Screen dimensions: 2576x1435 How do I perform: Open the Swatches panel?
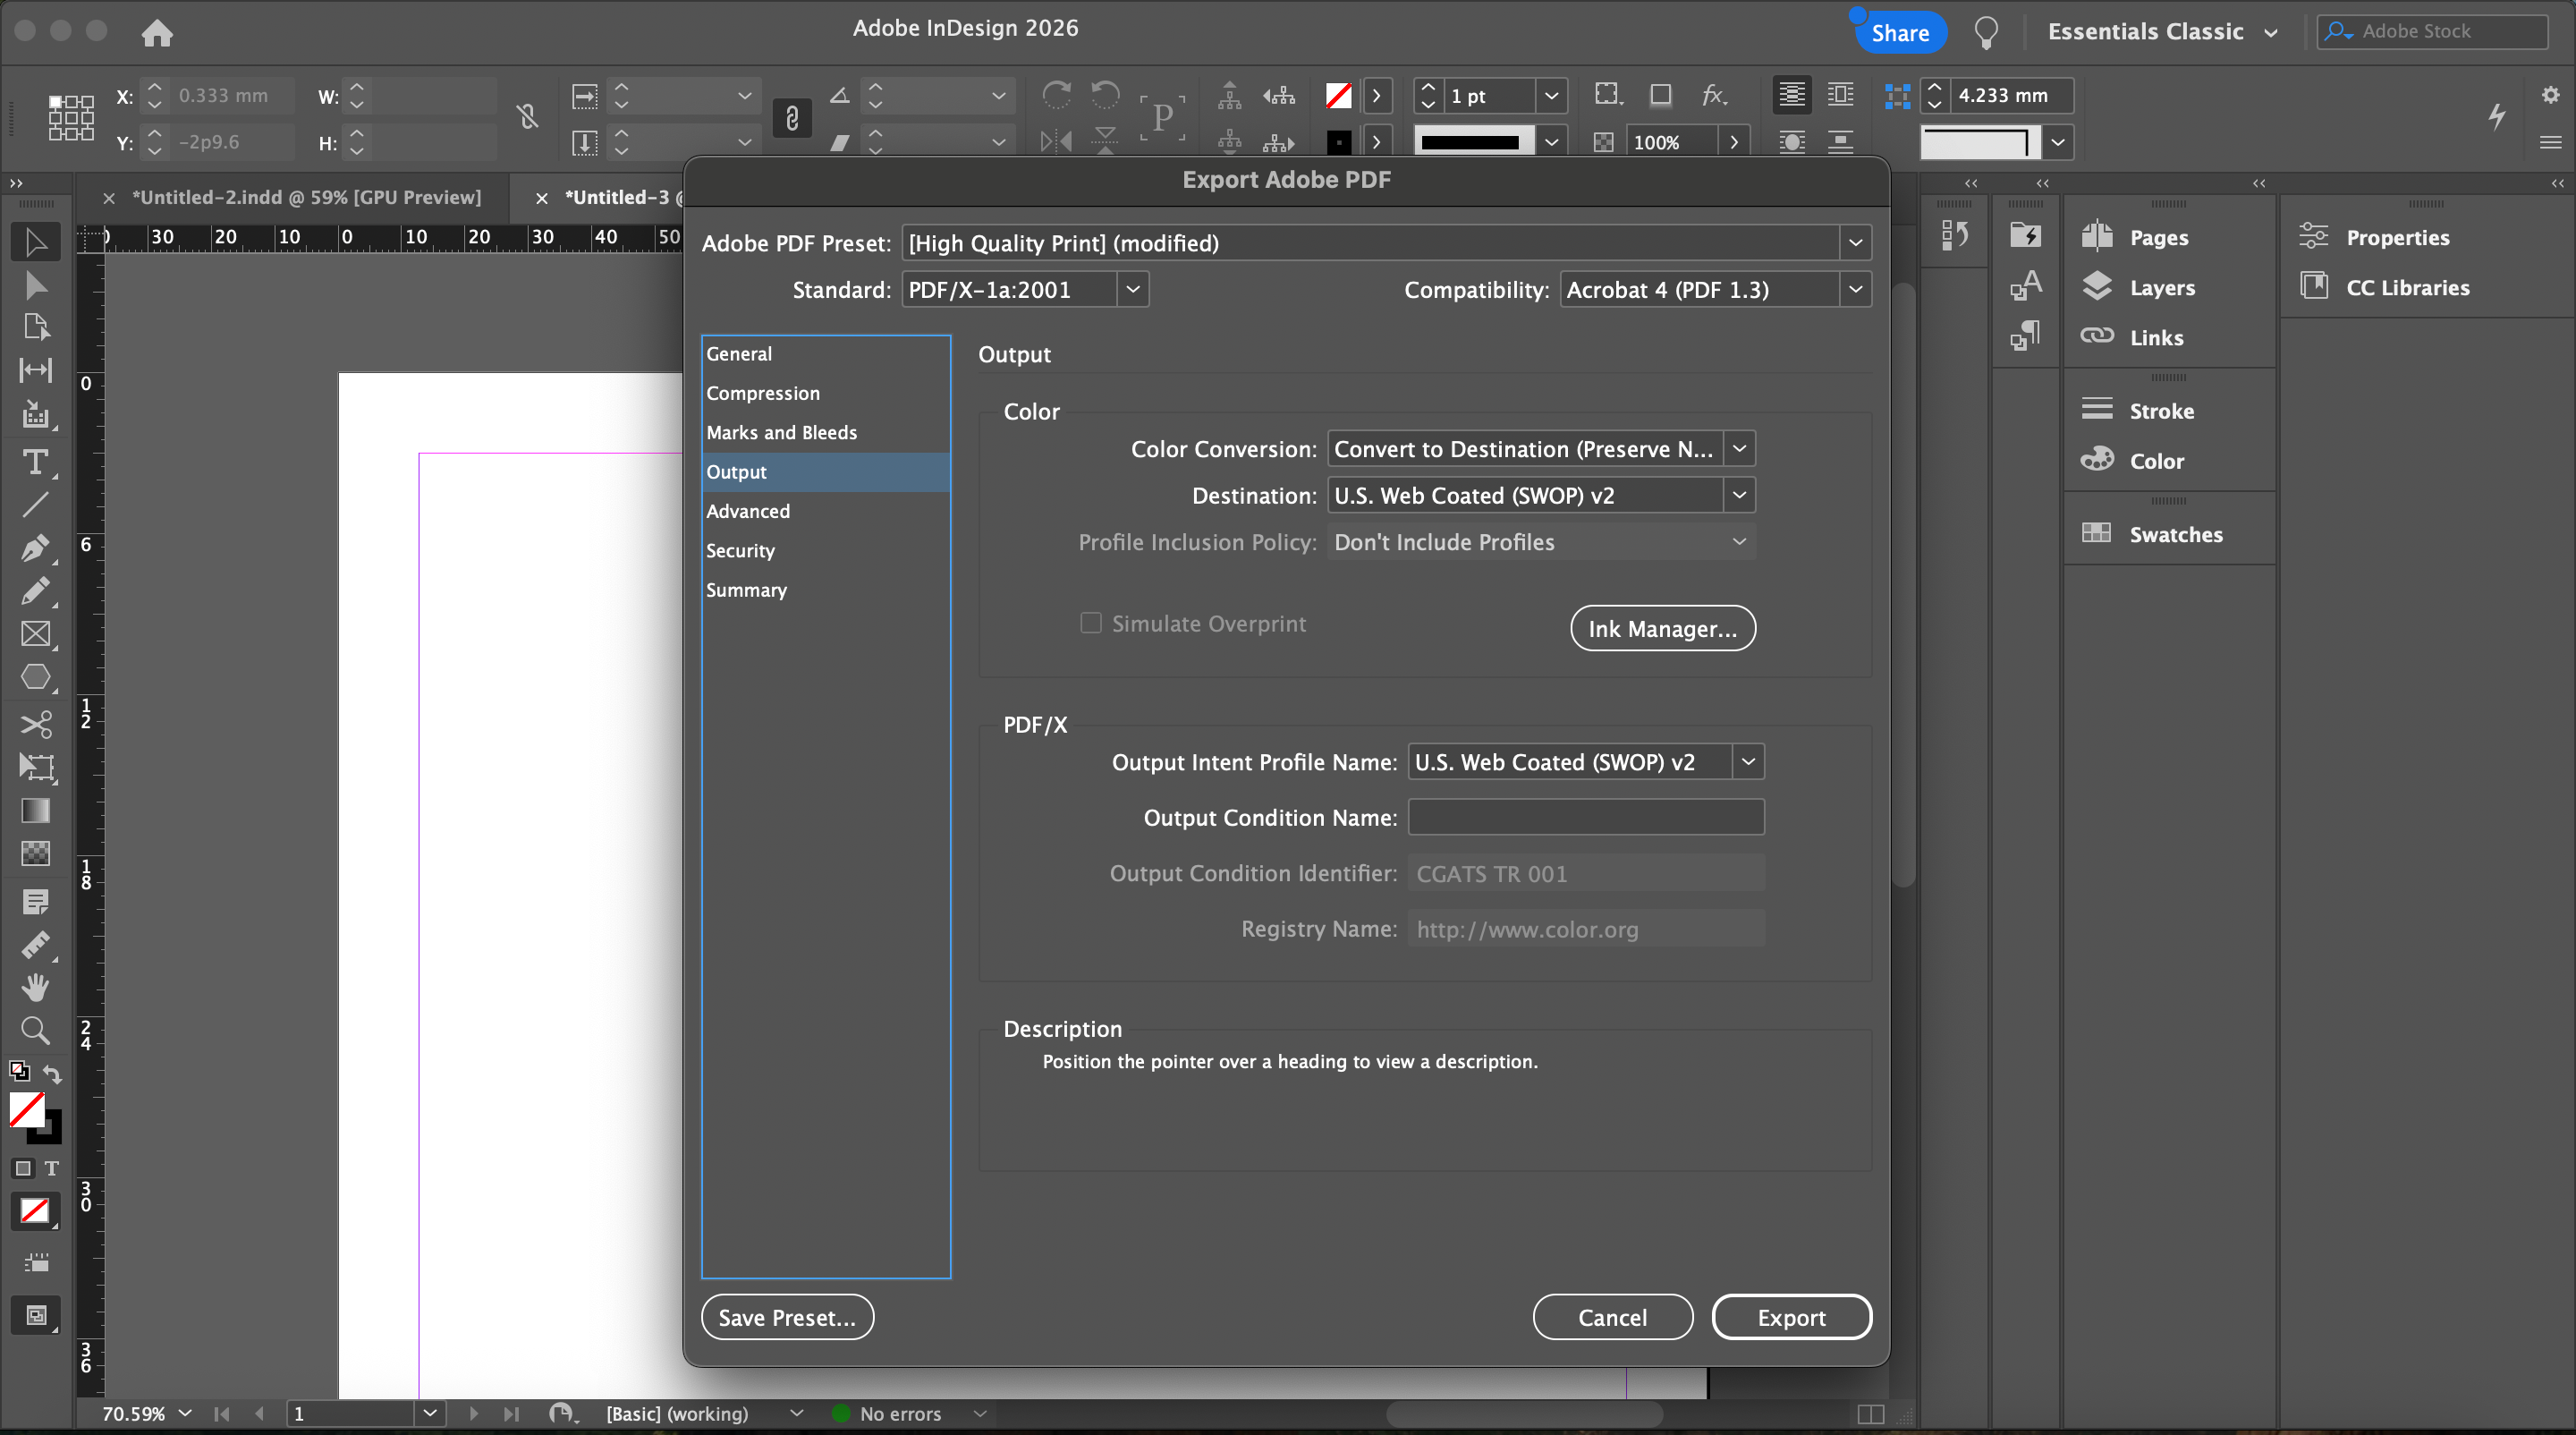(x=2174, y=534)
